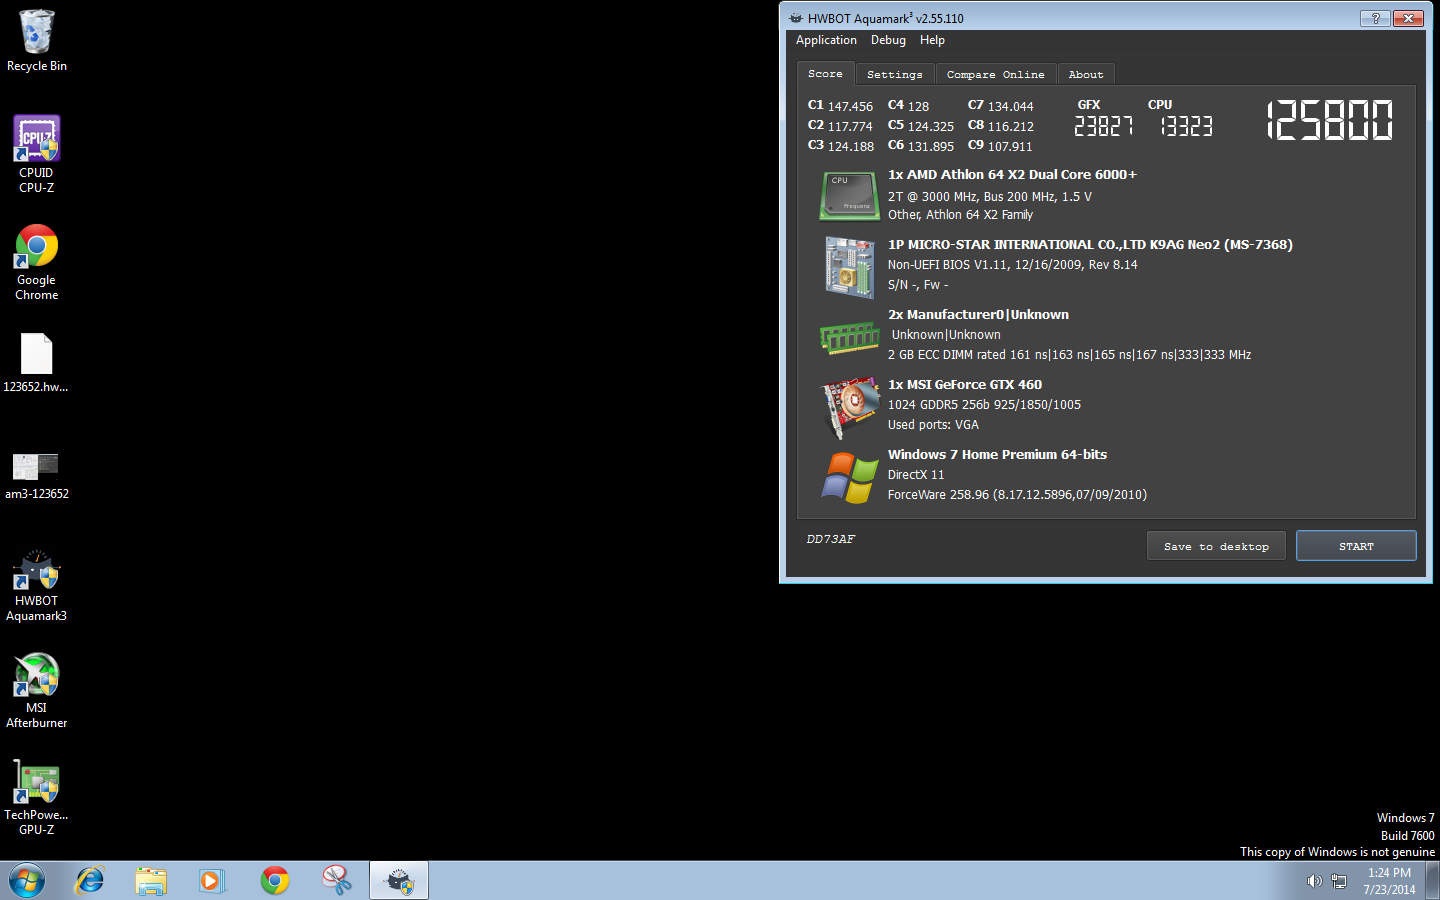Click the 125800 total score display
Viewport: 1440px width, 900px height.
click(x=1330, y=120)
